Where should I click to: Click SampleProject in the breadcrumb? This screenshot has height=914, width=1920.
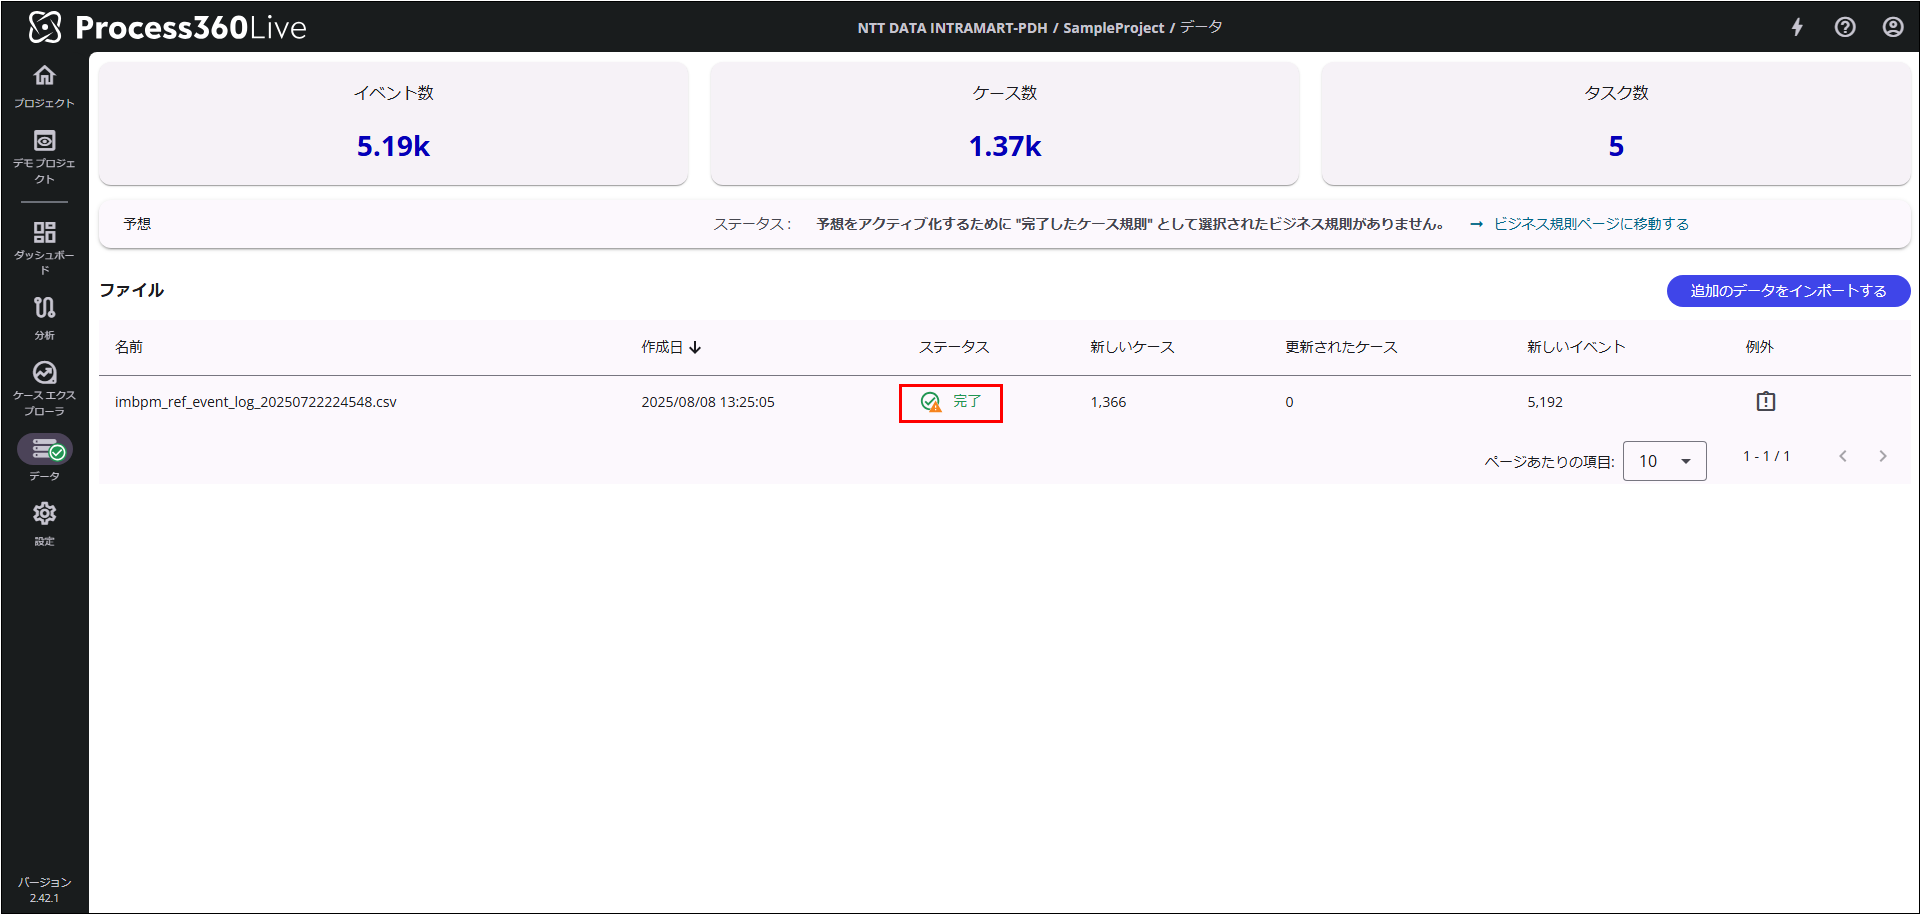1113,28
